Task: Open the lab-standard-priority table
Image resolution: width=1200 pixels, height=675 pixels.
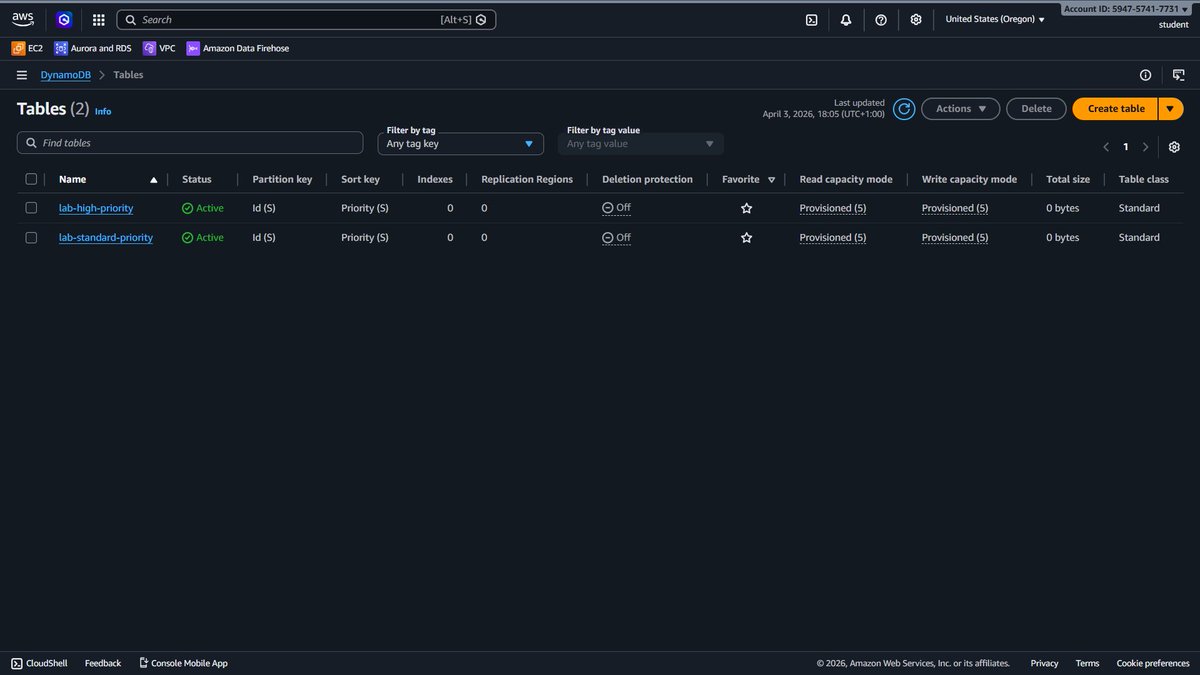Action: (x=106, y=238)
